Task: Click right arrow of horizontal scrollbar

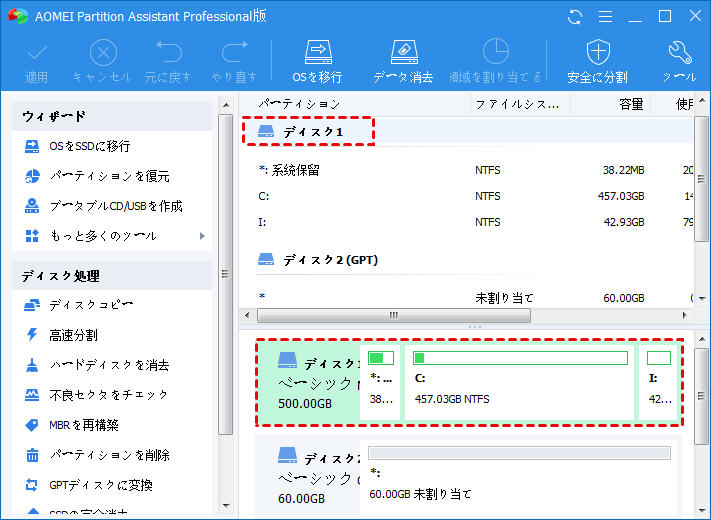Action: pos(685,315)
